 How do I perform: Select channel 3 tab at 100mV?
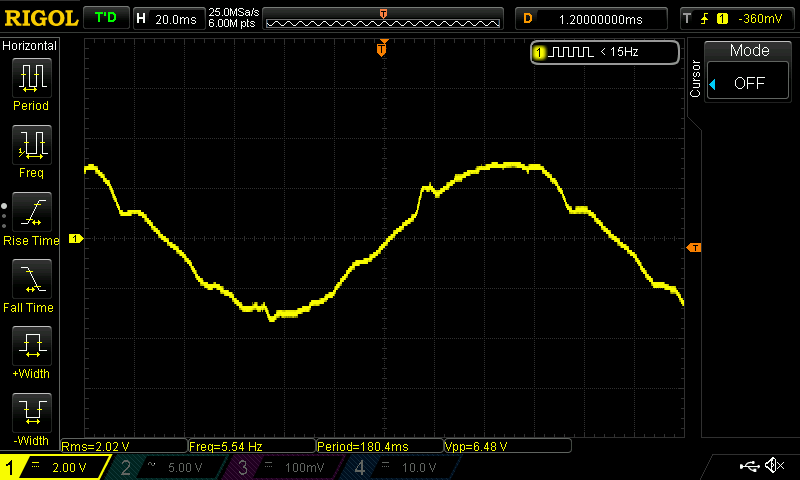[283, 467]
